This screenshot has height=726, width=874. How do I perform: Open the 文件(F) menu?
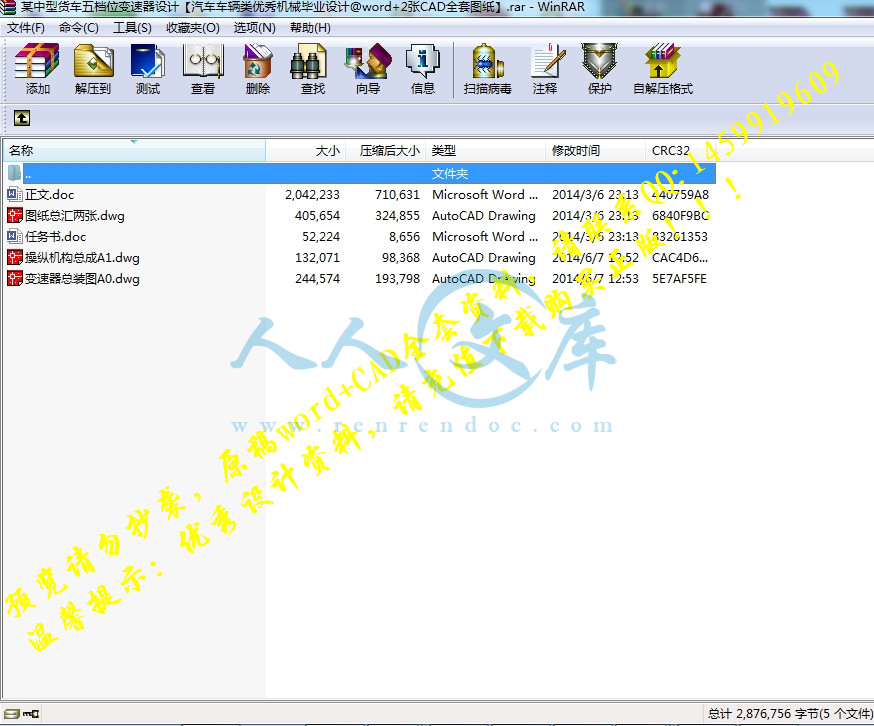click(26, 28)
